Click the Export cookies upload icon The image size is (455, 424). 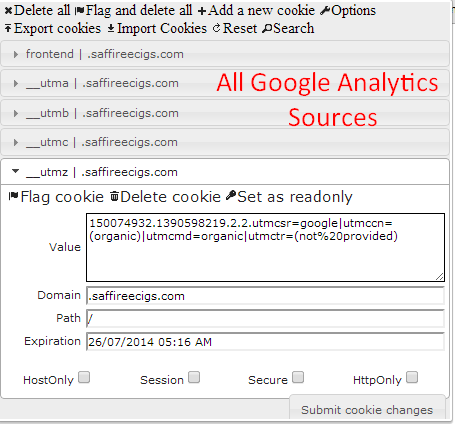[x=8, y=28]
